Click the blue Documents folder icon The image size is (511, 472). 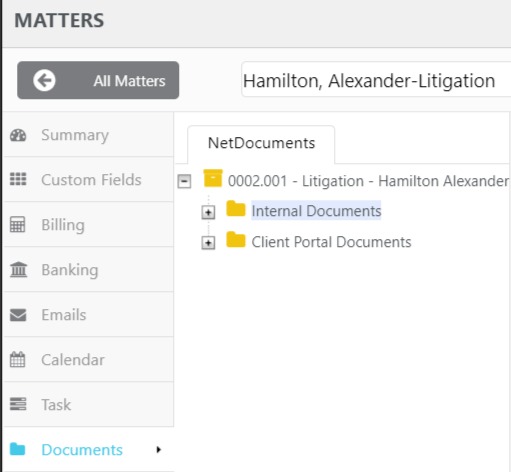tap(17, 449)
